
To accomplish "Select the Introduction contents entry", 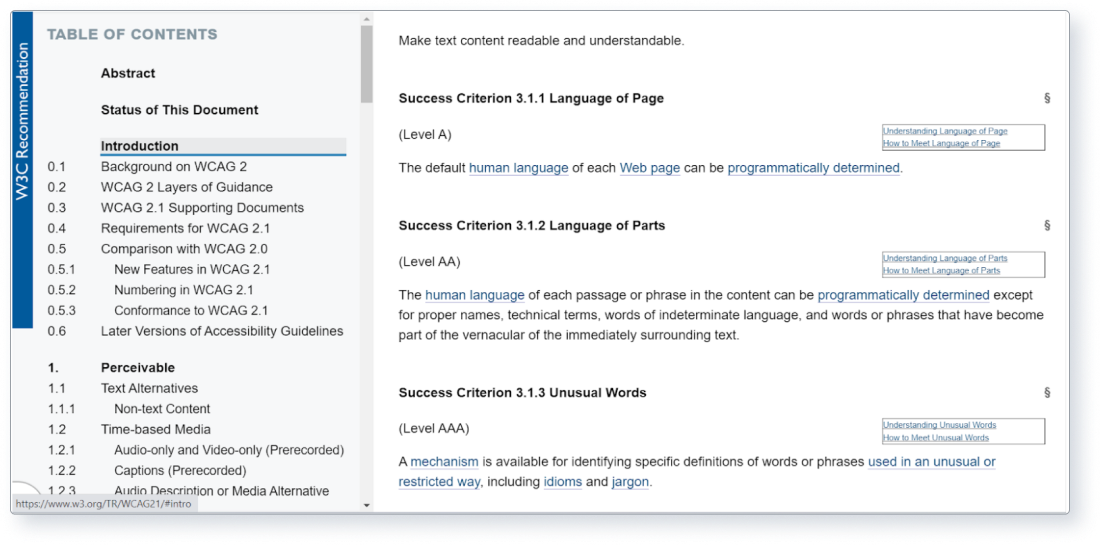I will tap(223, 146).
